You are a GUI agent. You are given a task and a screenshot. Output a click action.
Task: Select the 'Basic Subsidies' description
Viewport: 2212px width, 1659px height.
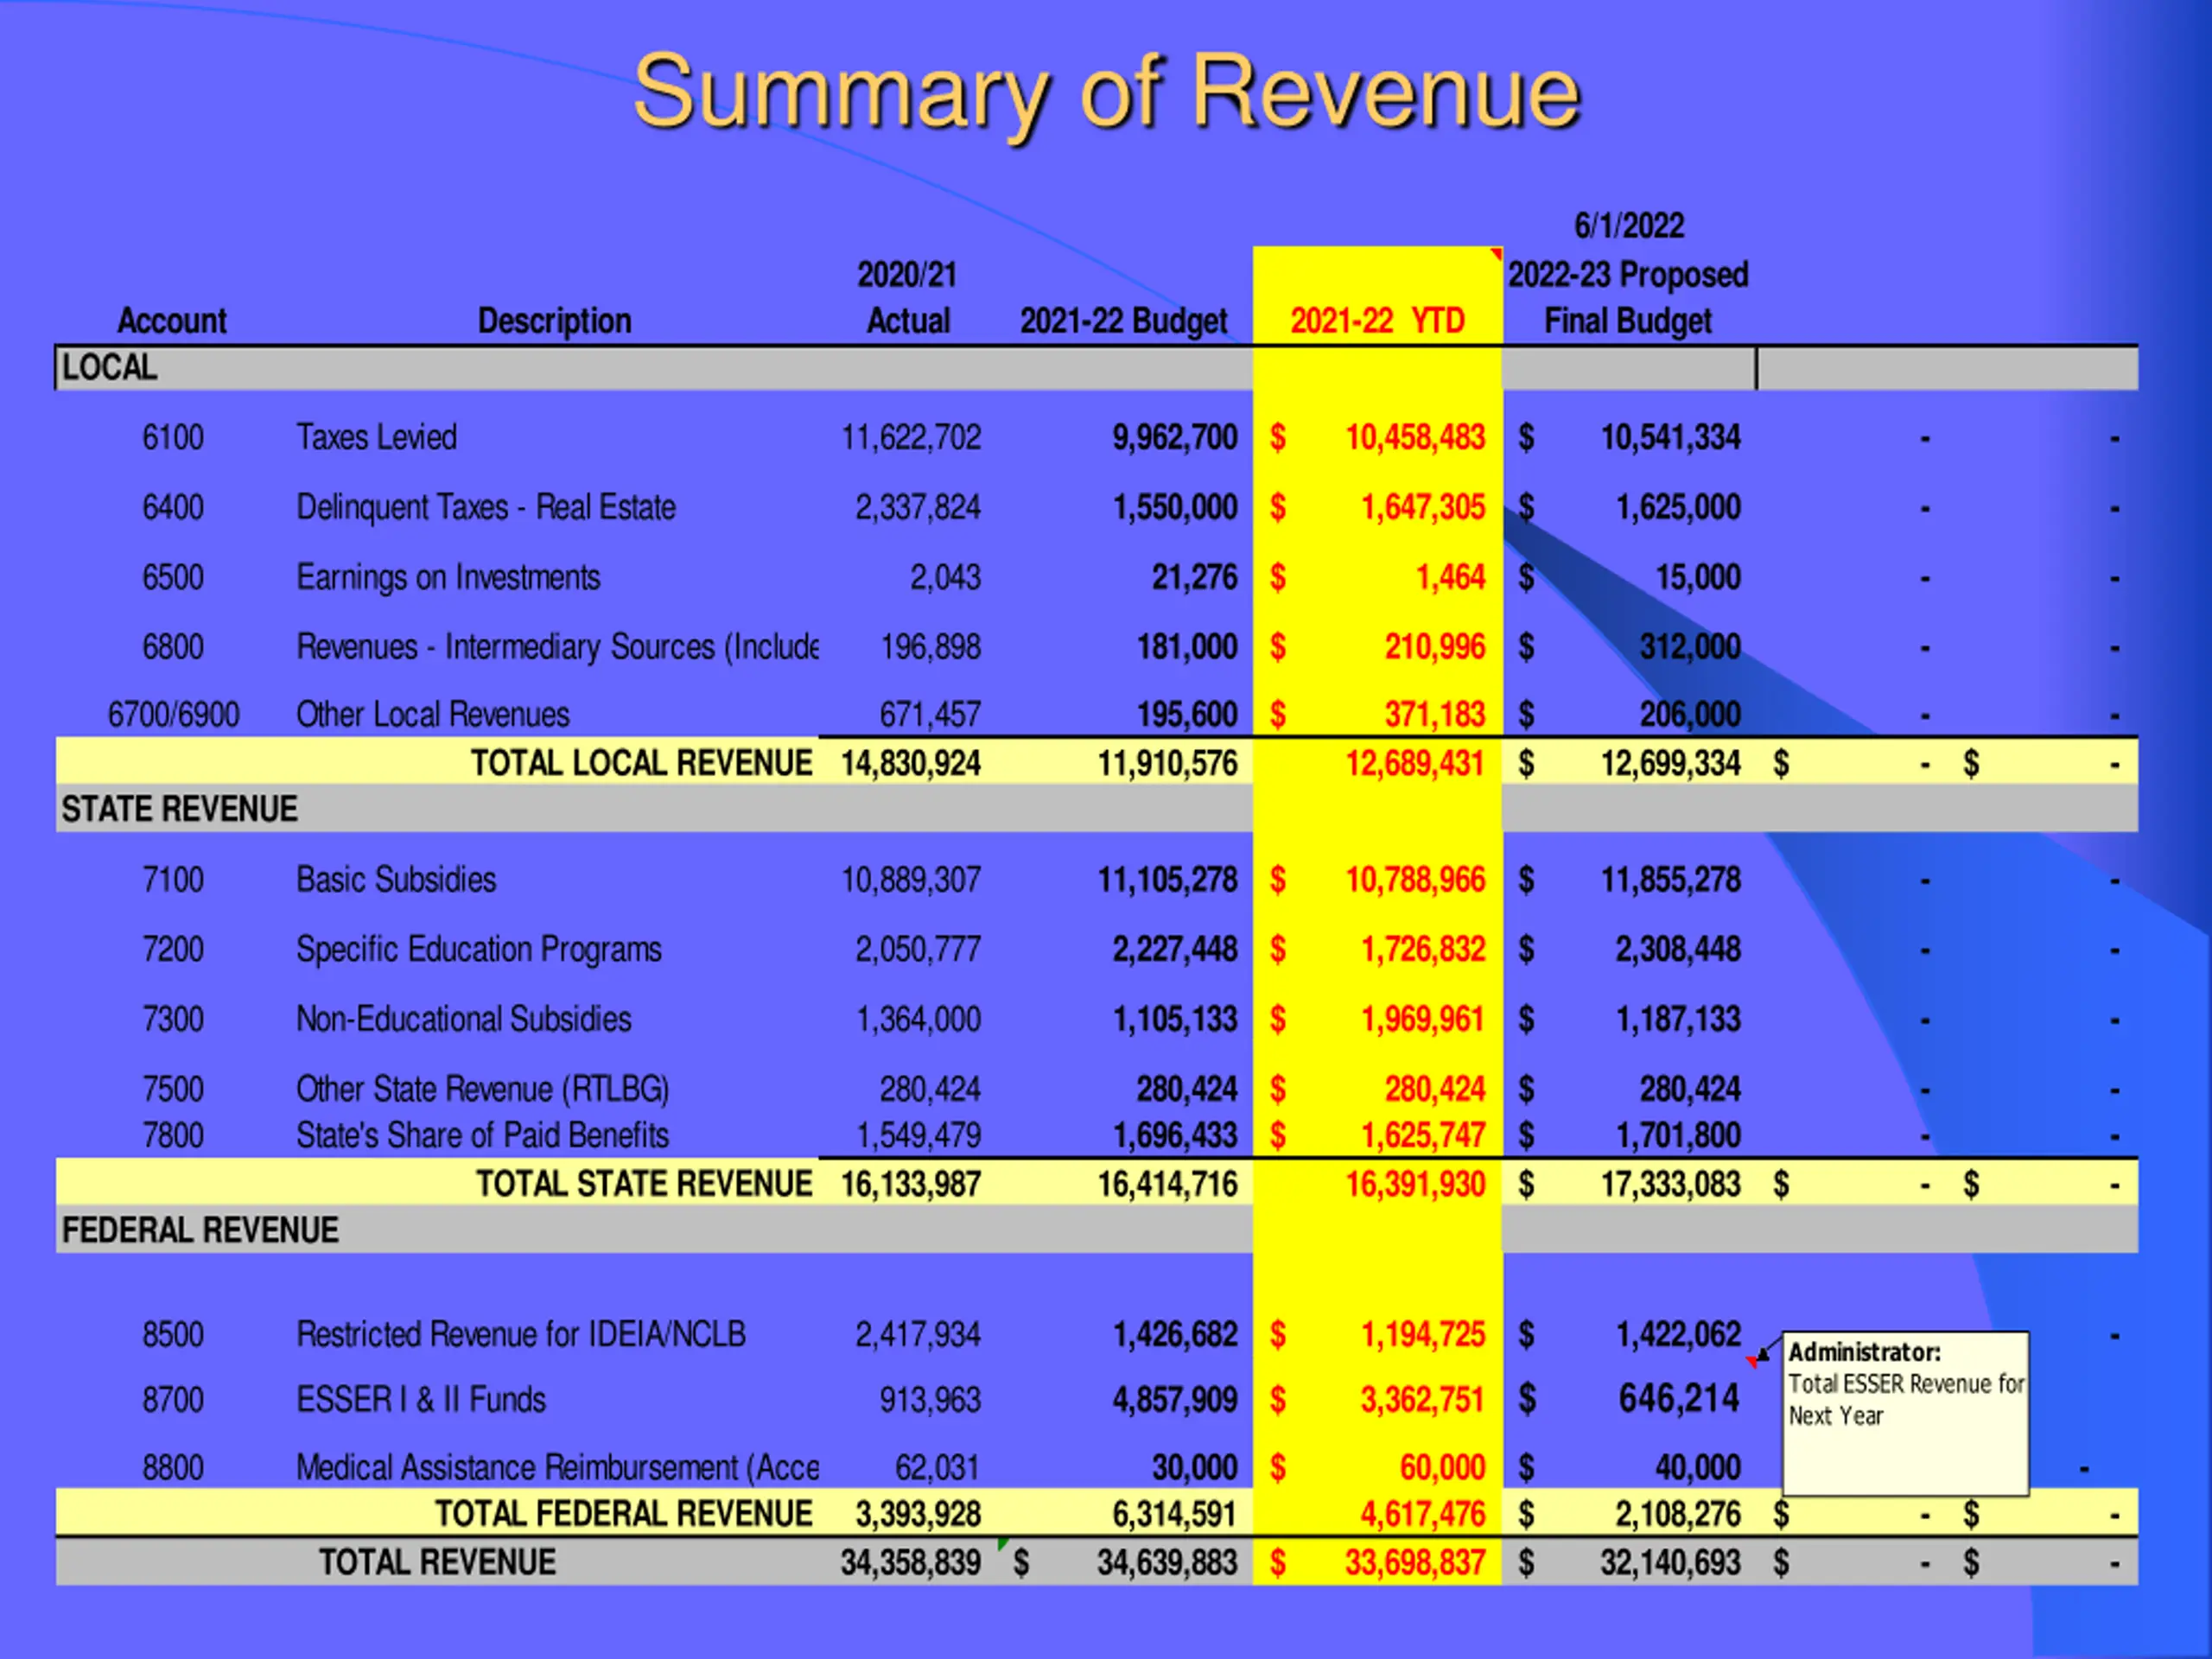(x=396, y=880)
